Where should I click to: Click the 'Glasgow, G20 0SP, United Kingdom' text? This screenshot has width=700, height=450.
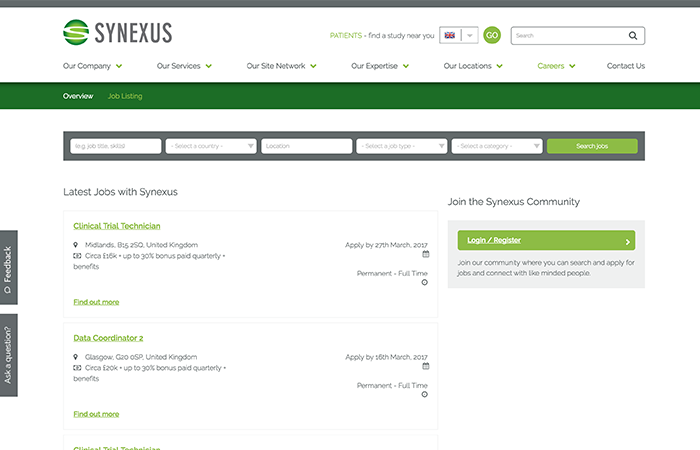pyautogui.click(x=141, y=357)
